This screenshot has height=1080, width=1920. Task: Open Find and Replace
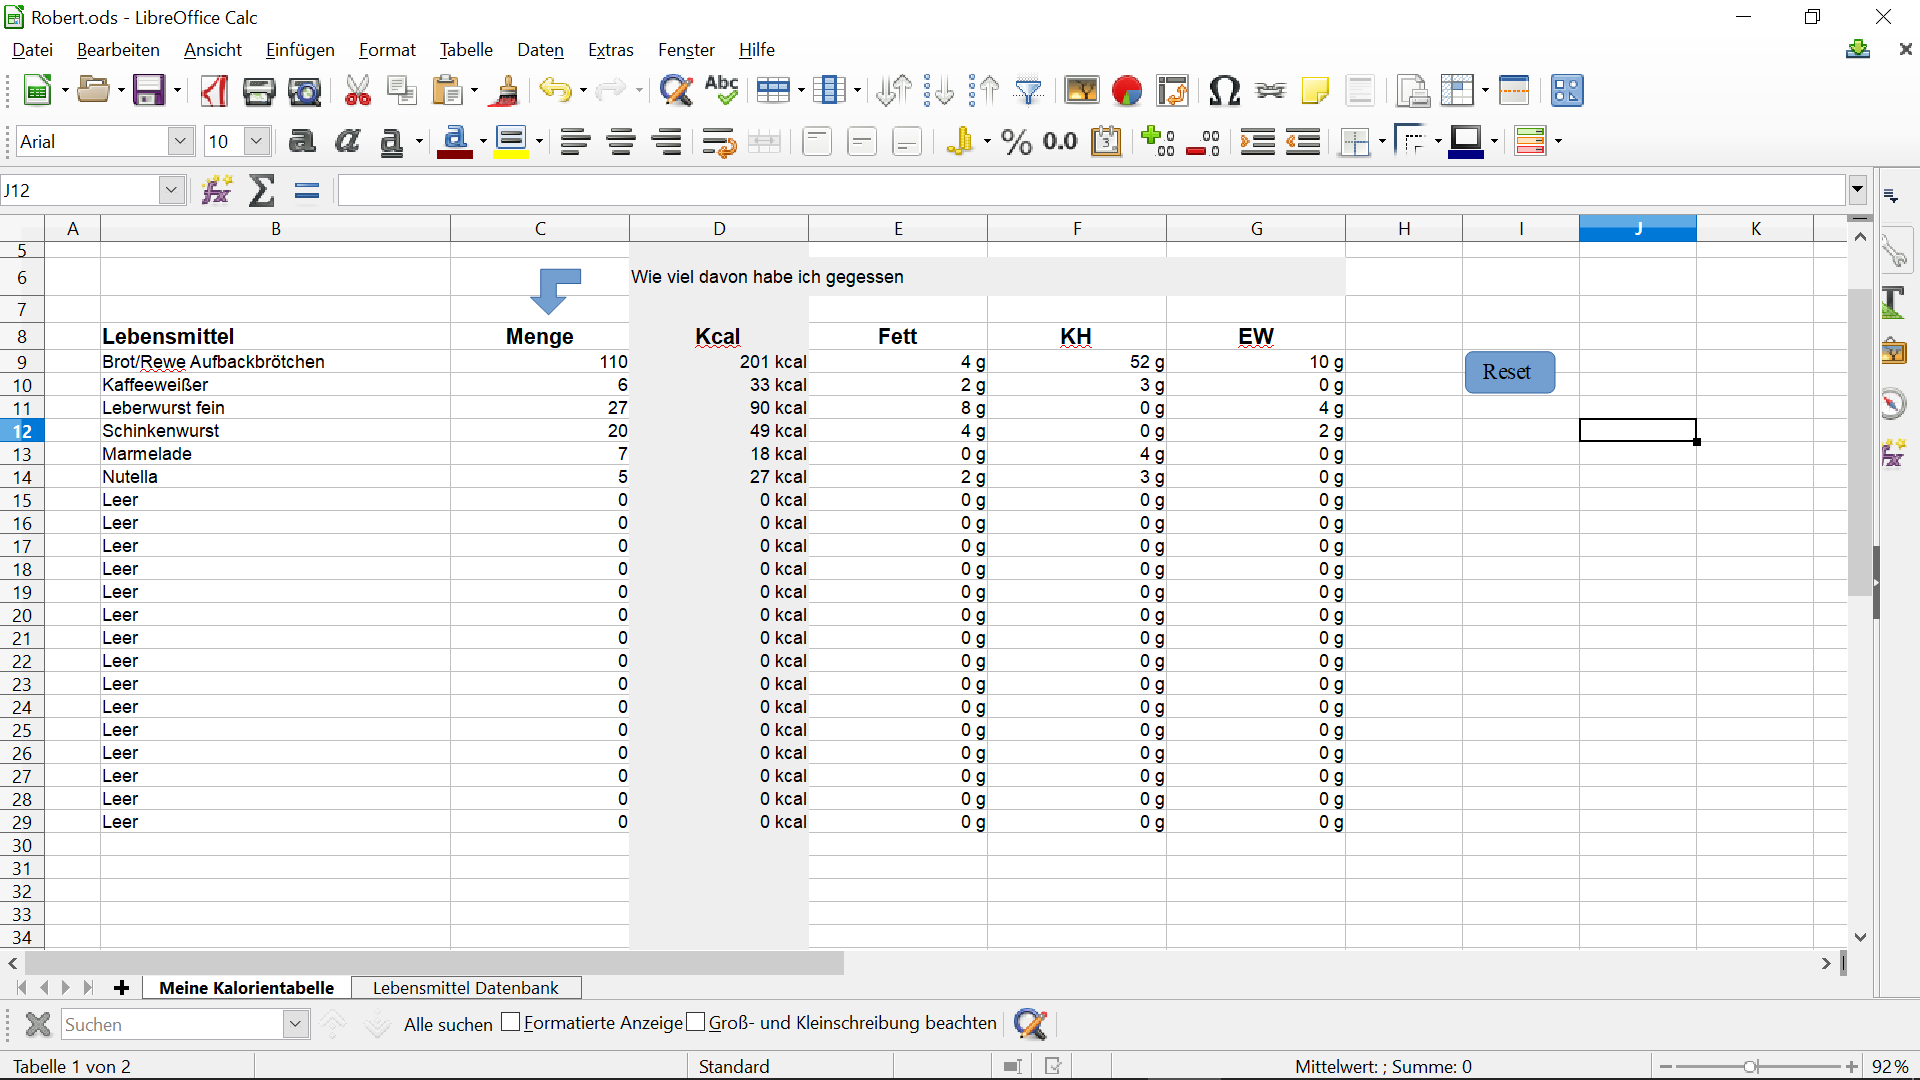tap(676, 91)
